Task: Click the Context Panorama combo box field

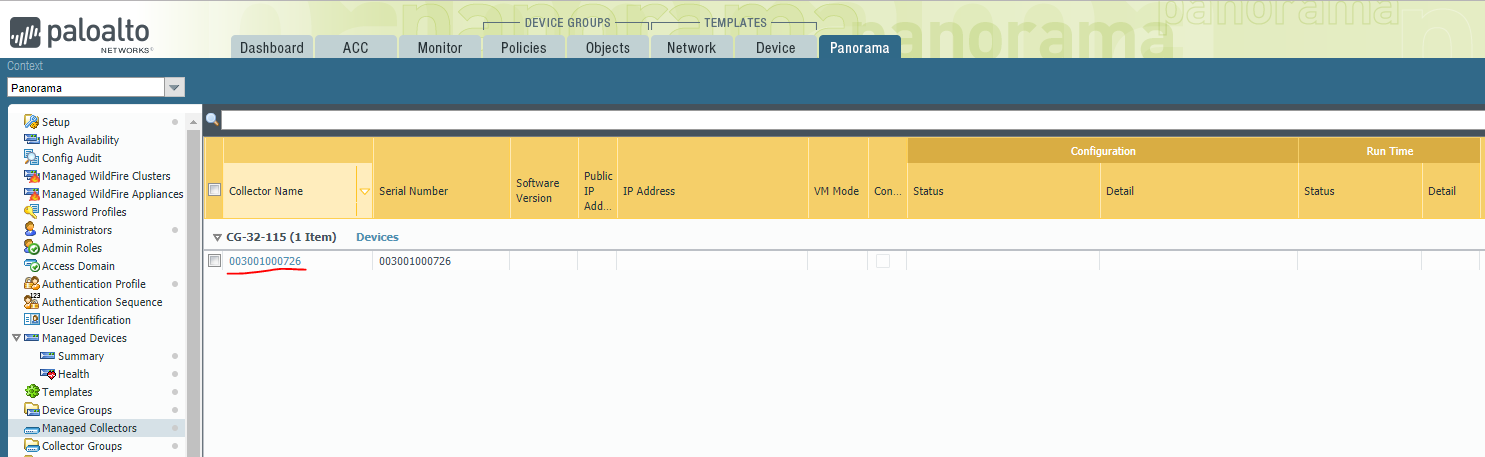Action: coord(86,88)
